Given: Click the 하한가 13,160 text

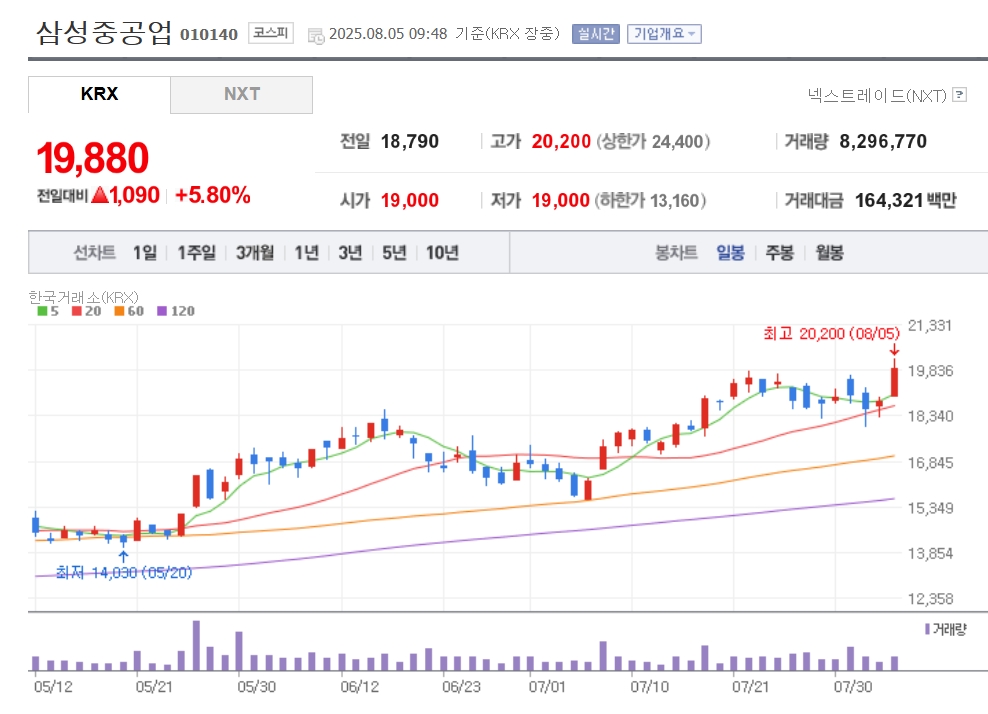Looking at the screenshot, I should (x=650, y=200).
